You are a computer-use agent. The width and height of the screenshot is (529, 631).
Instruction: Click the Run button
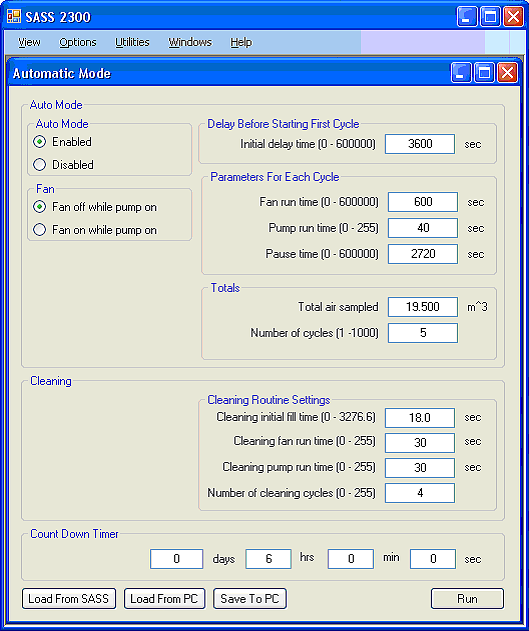click(467, 599)
